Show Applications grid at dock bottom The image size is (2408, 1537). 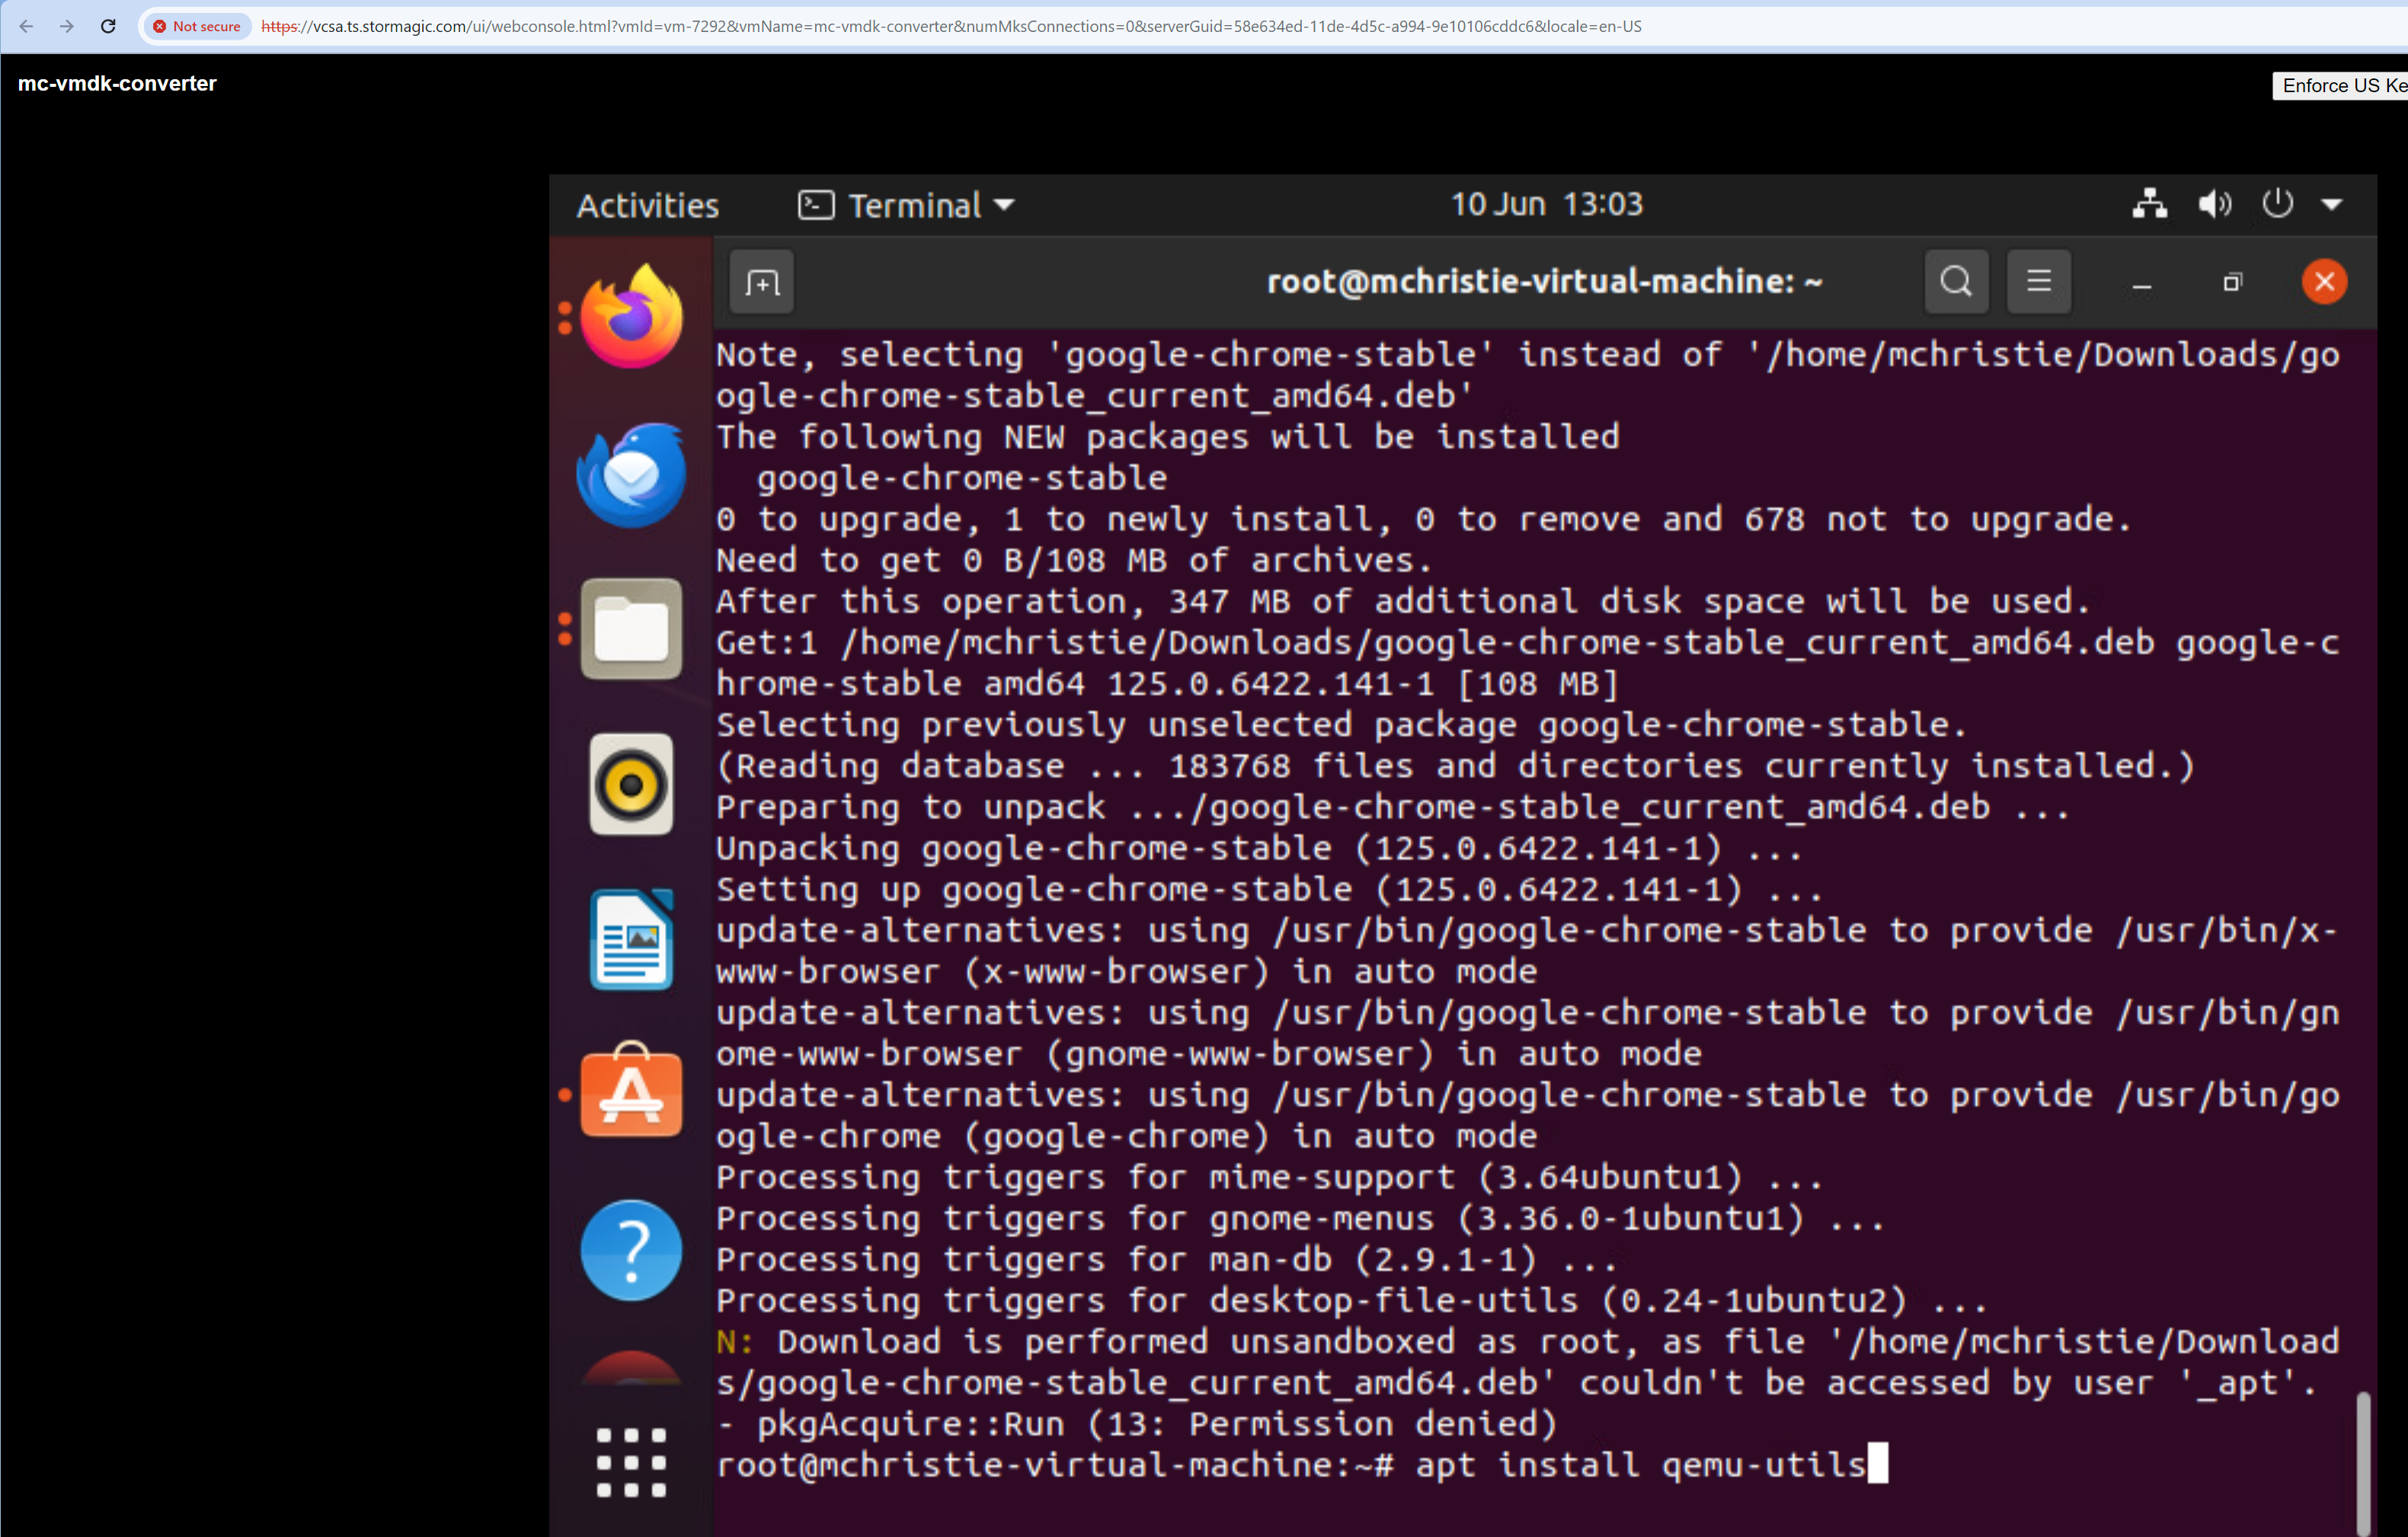tap(631, 1462)
